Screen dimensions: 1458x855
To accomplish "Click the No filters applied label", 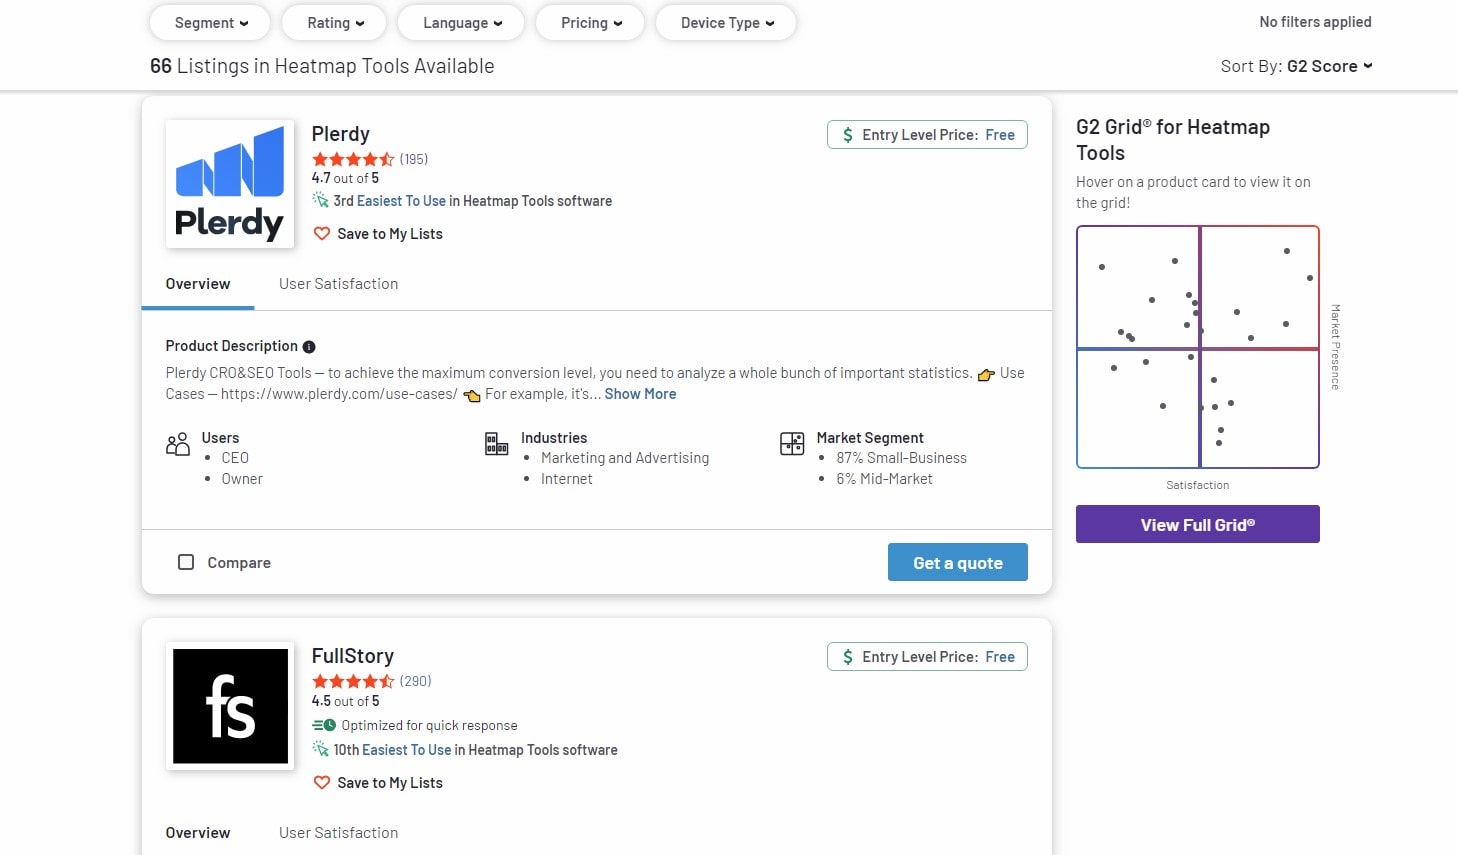I will 1315,22.
